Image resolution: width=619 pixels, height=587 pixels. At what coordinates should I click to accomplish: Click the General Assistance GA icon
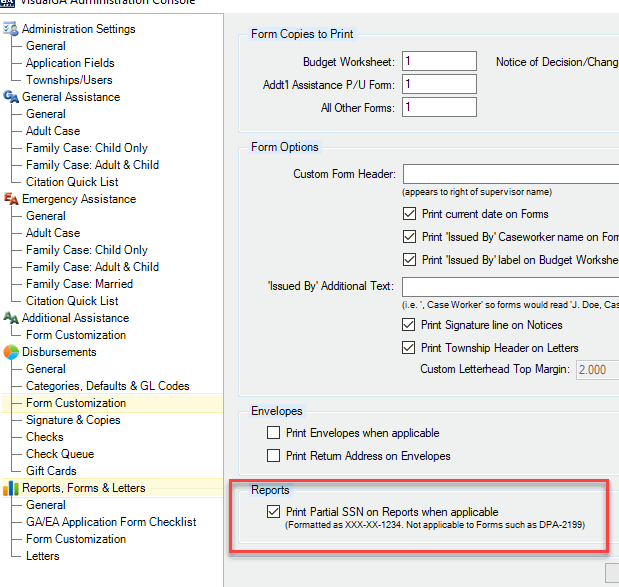click(x=11, y=97)
